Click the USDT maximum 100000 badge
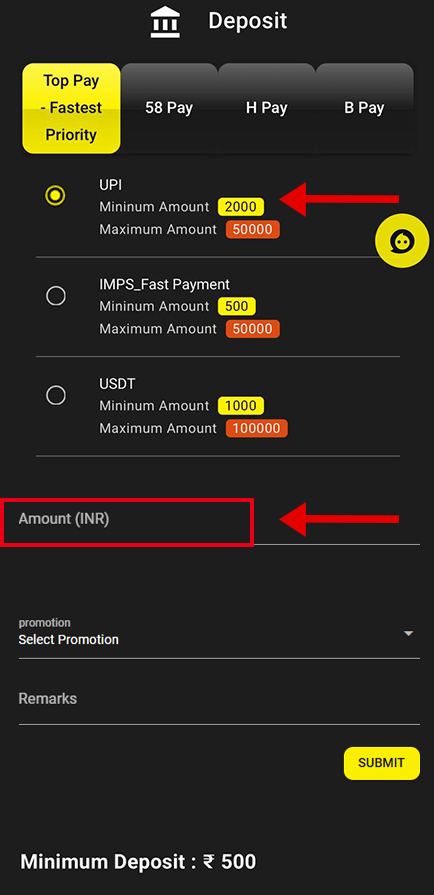The image size is (434, 895). (x=256, y=428)
